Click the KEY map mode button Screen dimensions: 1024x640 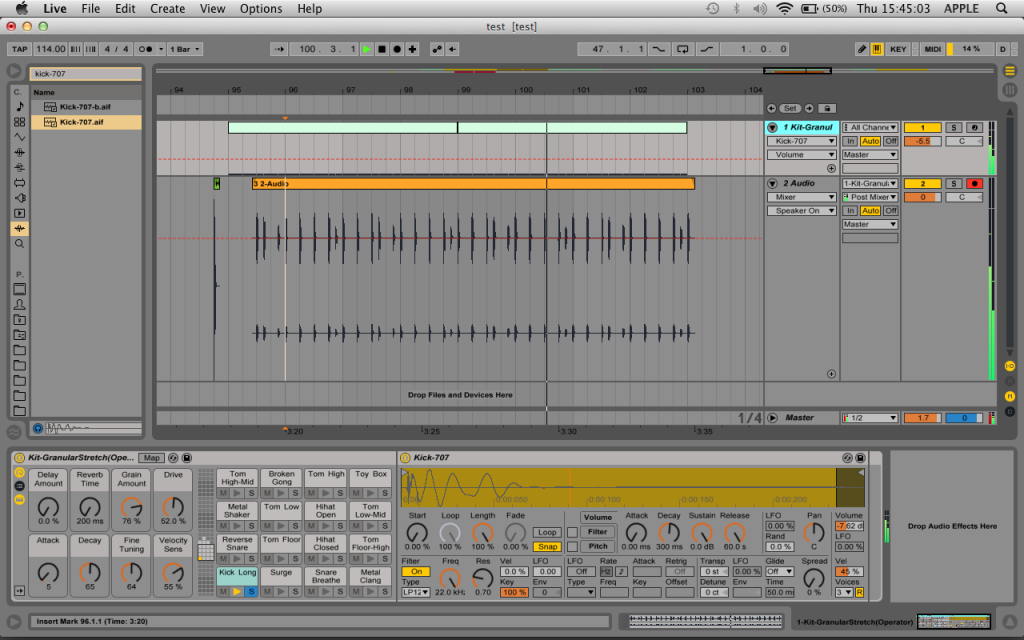(x=898, y=49)
